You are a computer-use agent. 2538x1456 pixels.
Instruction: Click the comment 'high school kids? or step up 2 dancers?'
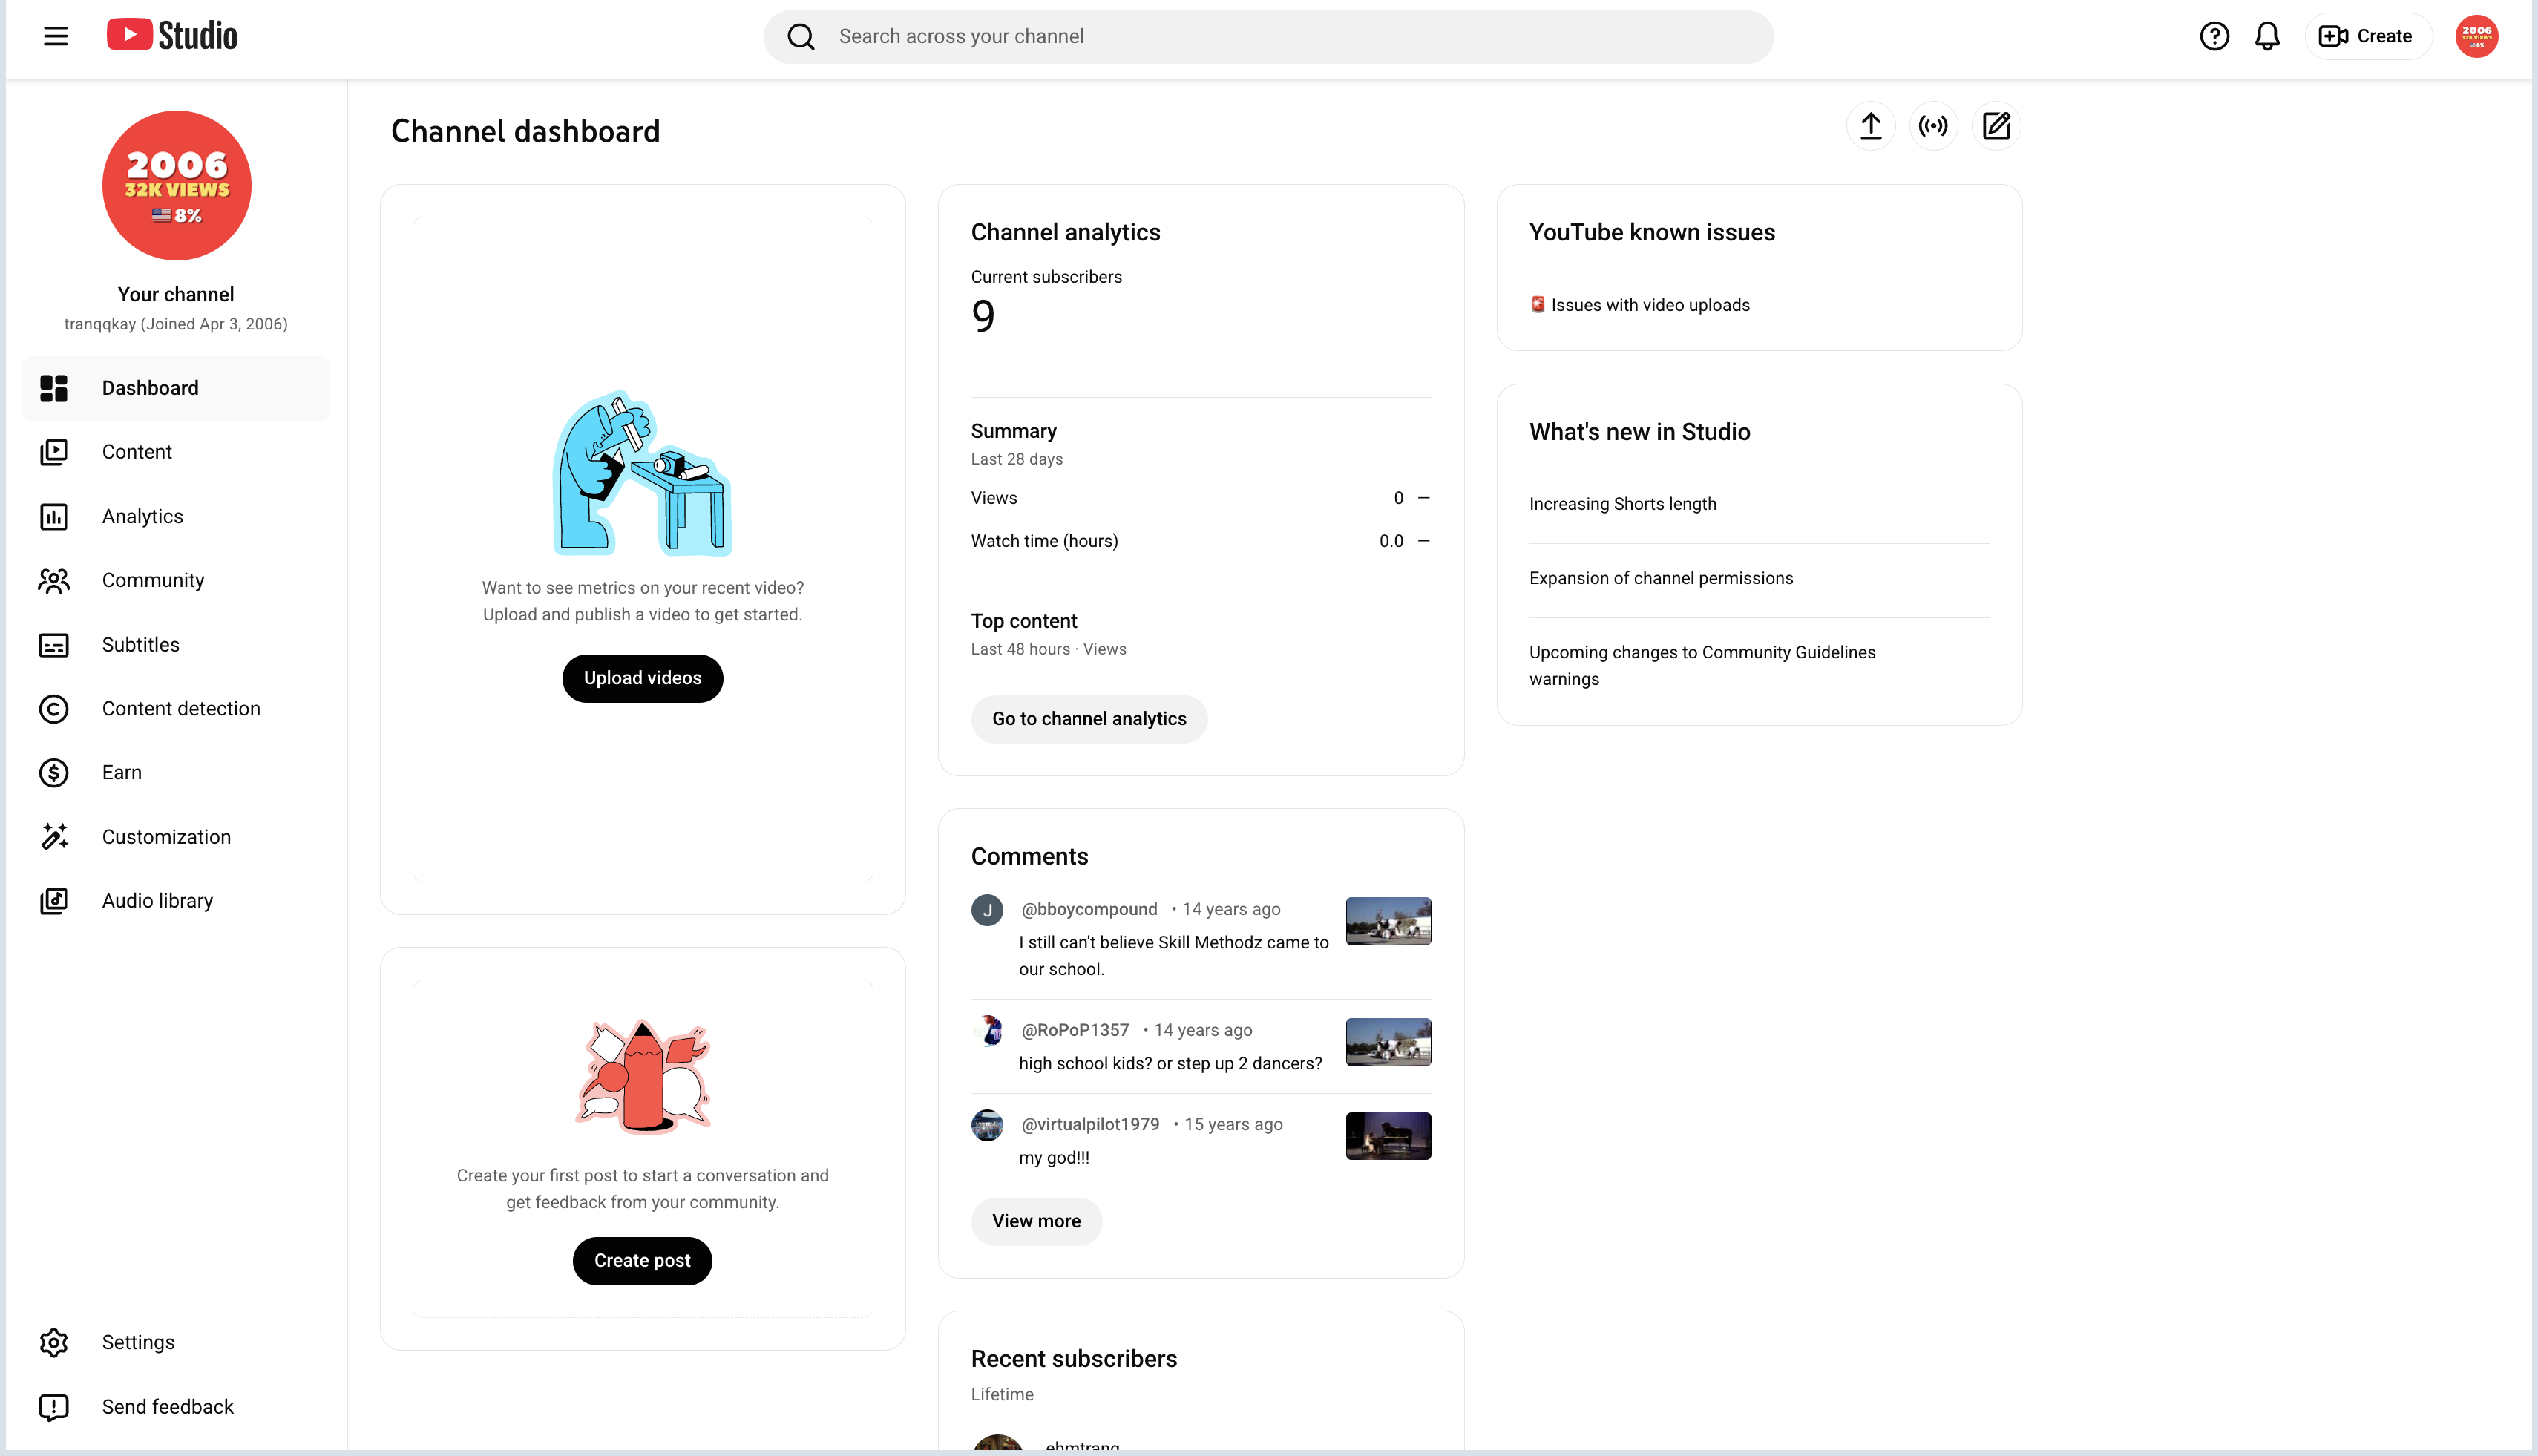click(x=1170, y=1063)
